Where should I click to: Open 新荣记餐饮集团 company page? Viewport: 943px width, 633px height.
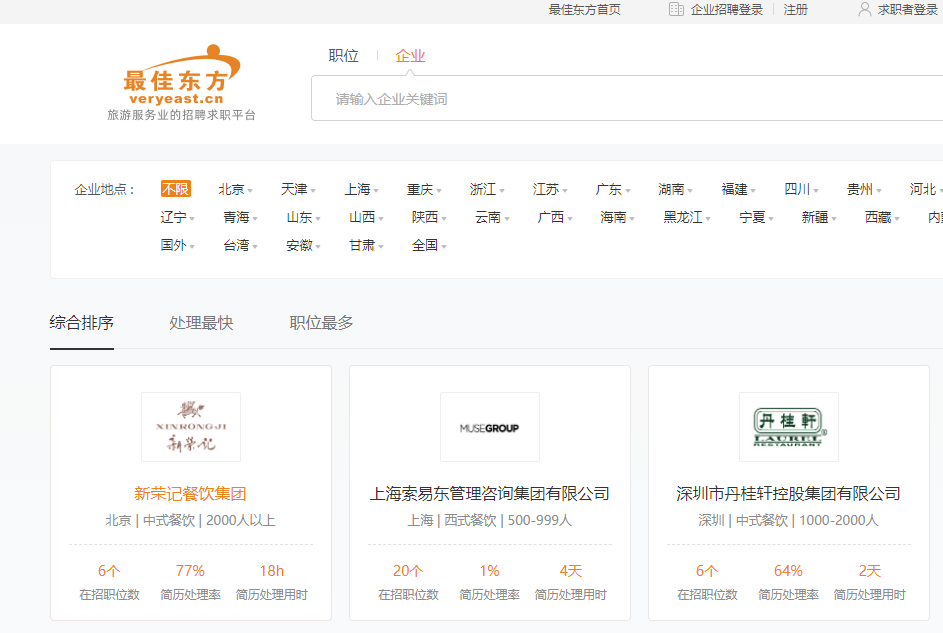click(x=190, y=494)
